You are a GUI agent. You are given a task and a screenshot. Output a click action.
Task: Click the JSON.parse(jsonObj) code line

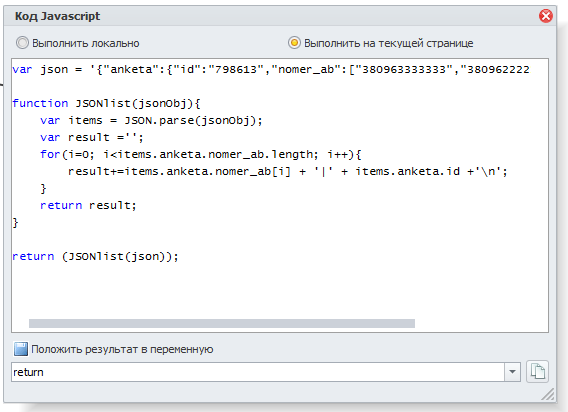(151, 120)
